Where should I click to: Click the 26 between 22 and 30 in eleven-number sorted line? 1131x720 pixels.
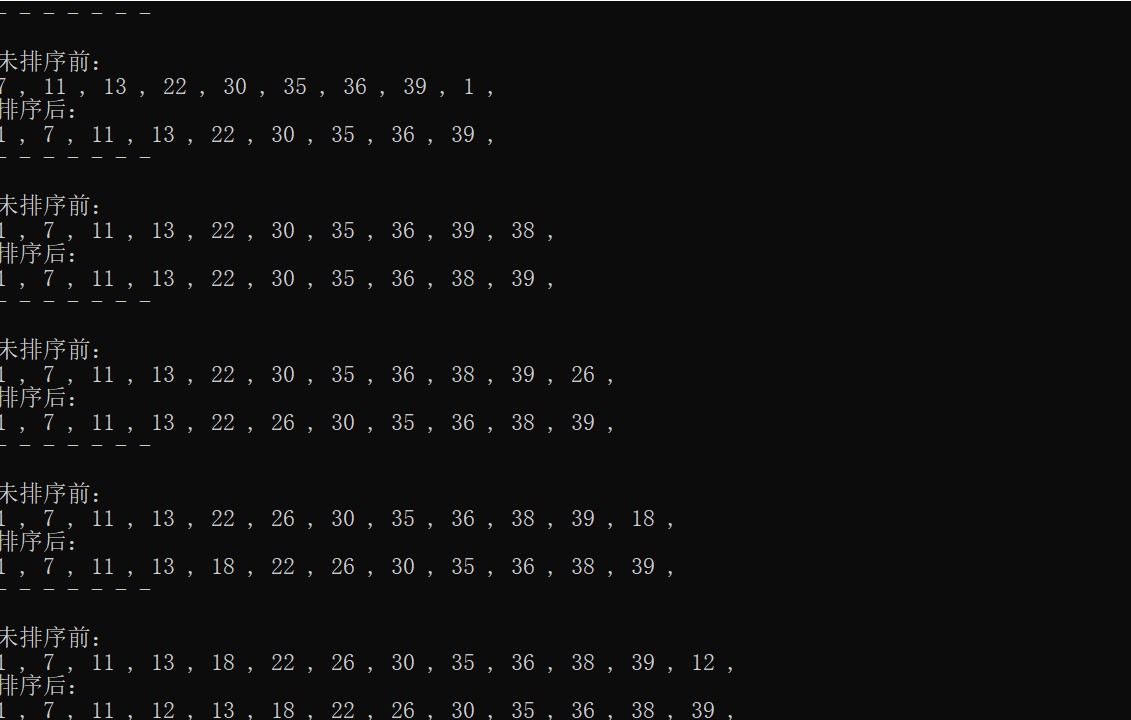tap(283, 423)
